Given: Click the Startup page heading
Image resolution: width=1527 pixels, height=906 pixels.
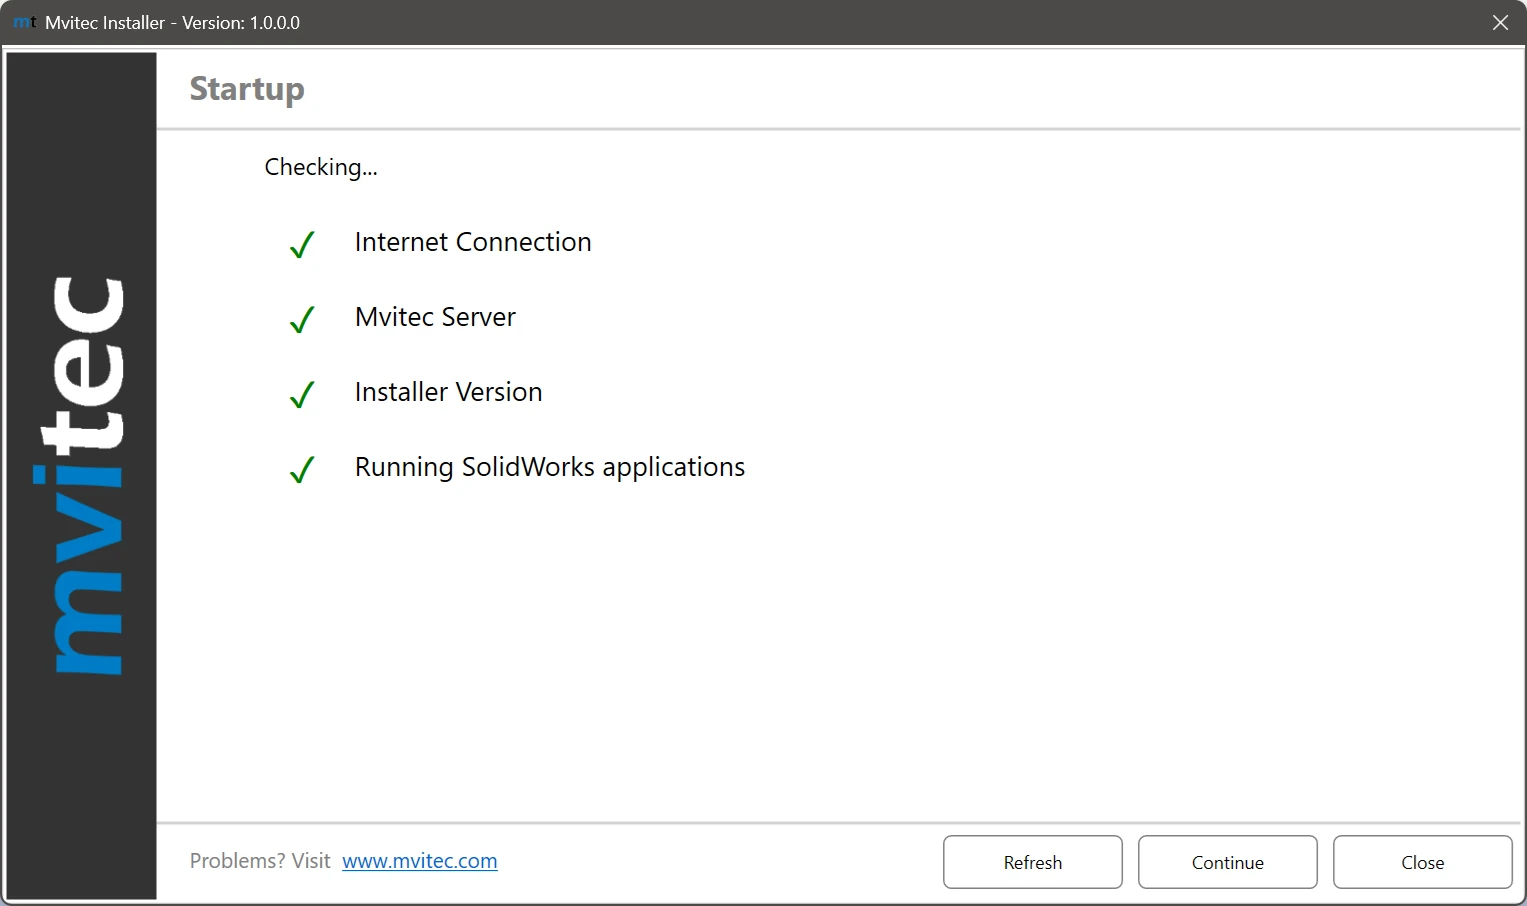Looking at the screenshot, I should pyautogui.click(x=247, y=89).
